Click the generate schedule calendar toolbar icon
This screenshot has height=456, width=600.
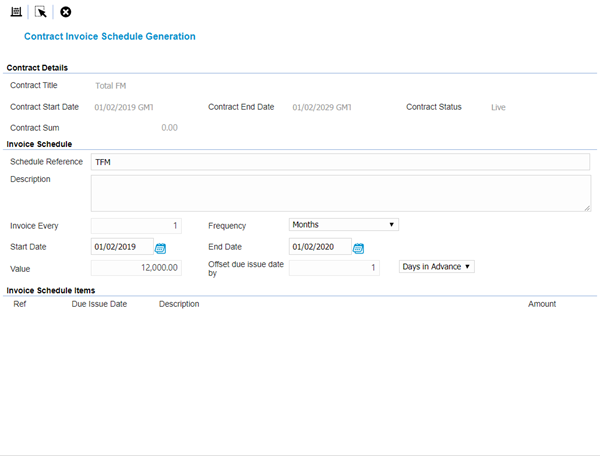pos(16,12)
